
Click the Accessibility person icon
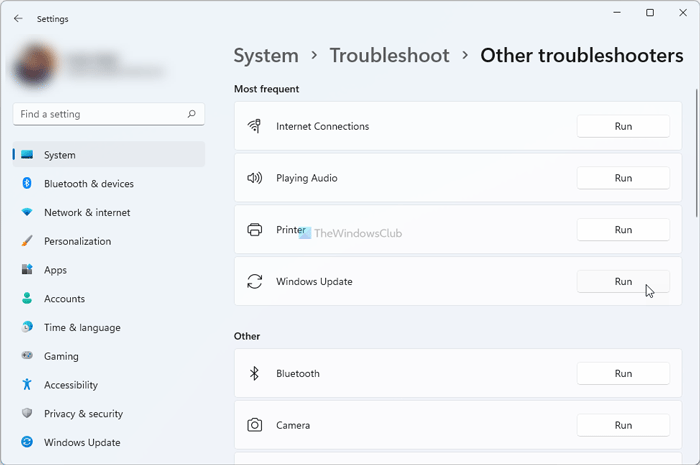(27, 385)
